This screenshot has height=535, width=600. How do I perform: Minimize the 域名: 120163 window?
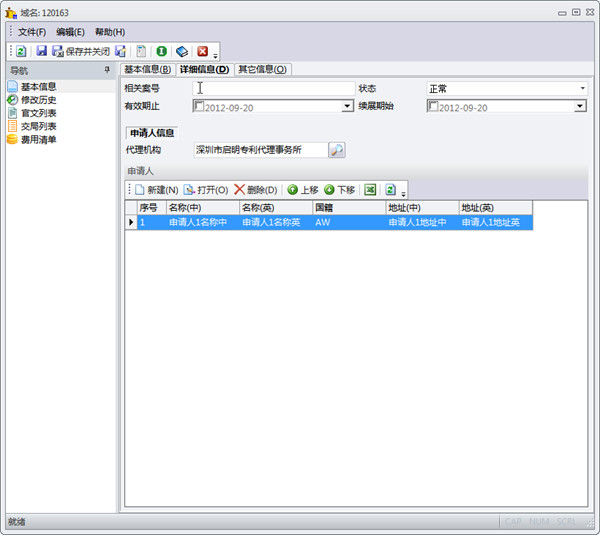coord(562,13)
